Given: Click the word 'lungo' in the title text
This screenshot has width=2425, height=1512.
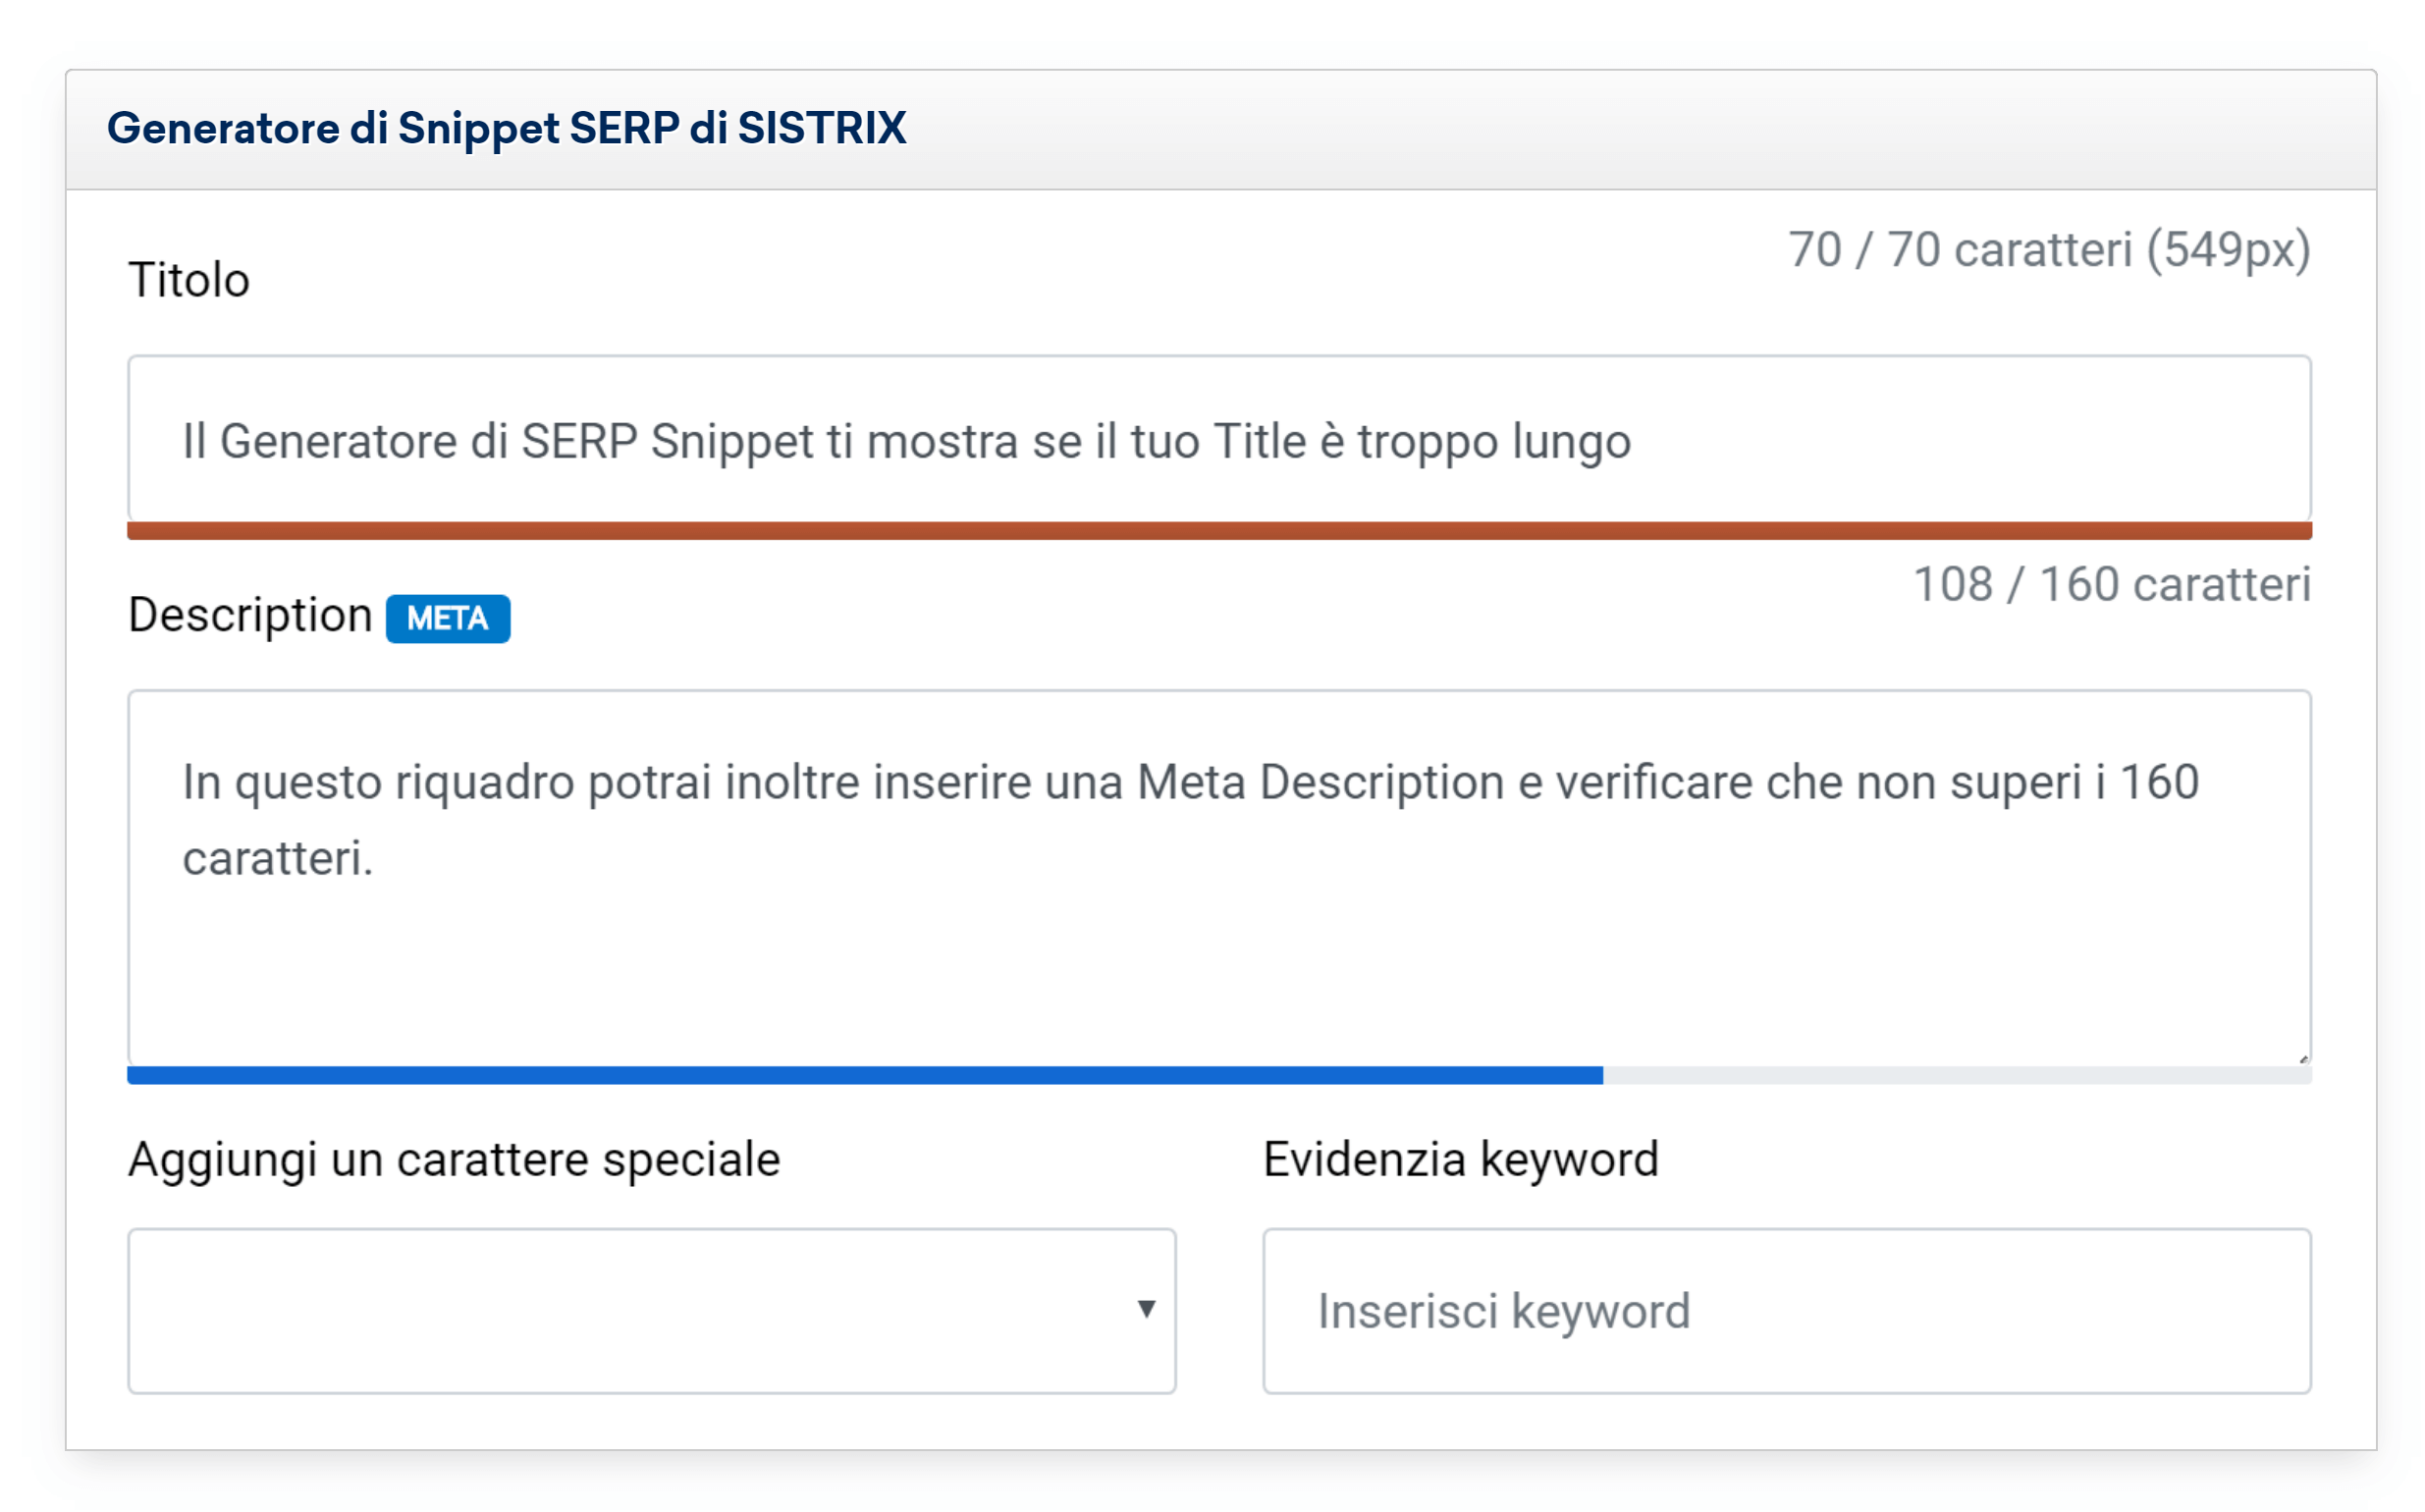Looking at the screenshot, I should [1570, 442].
